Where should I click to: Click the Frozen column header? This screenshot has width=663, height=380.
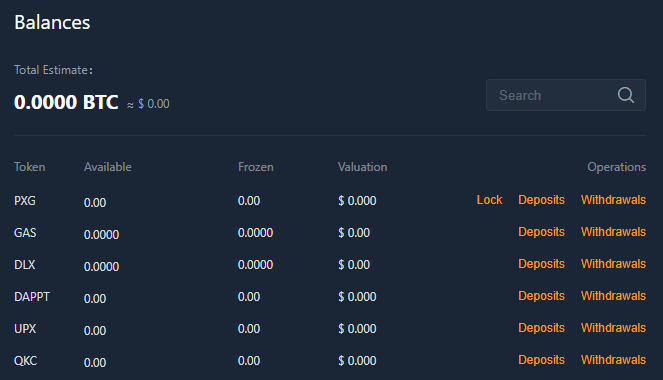[256, 167]
